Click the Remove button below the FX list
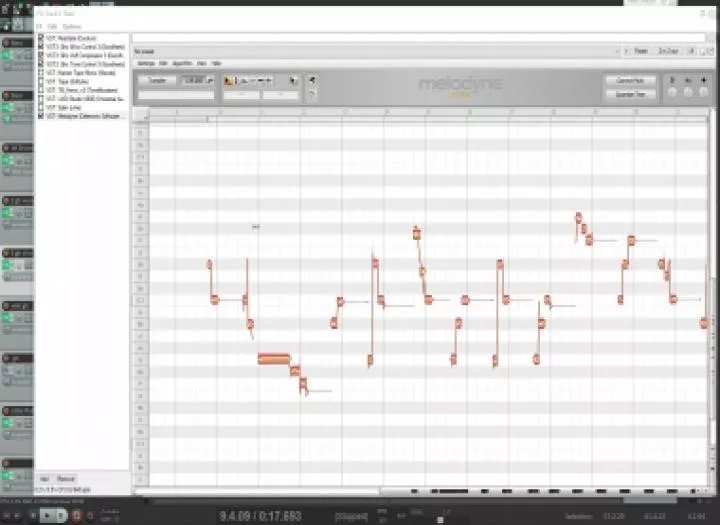The image size is (720, 525). pyautogui.click(x=66, y=479)
